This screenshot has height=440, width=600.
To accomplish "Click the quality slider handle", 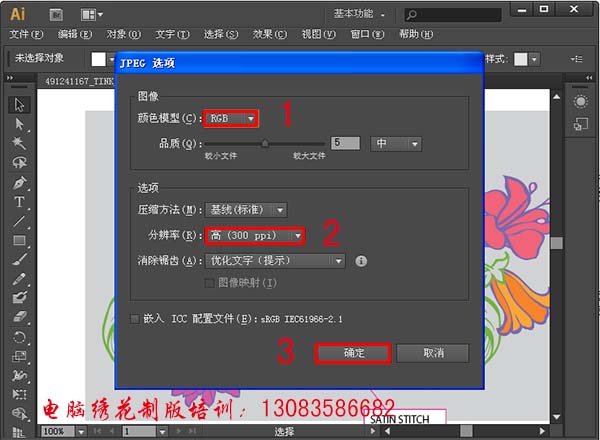I will coord(265,144).
